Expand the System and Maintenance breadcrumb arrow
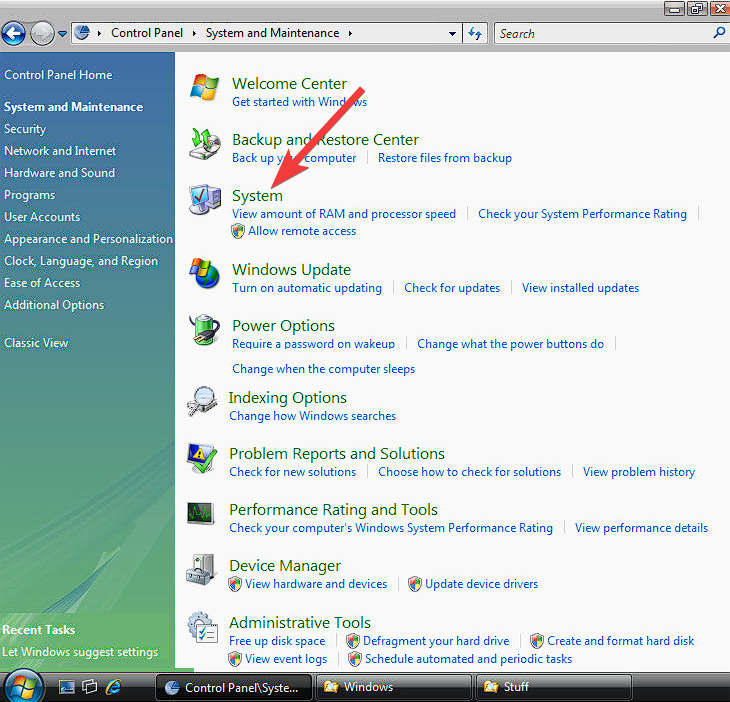This screenshot has height=702, width=730. point(351,33)
